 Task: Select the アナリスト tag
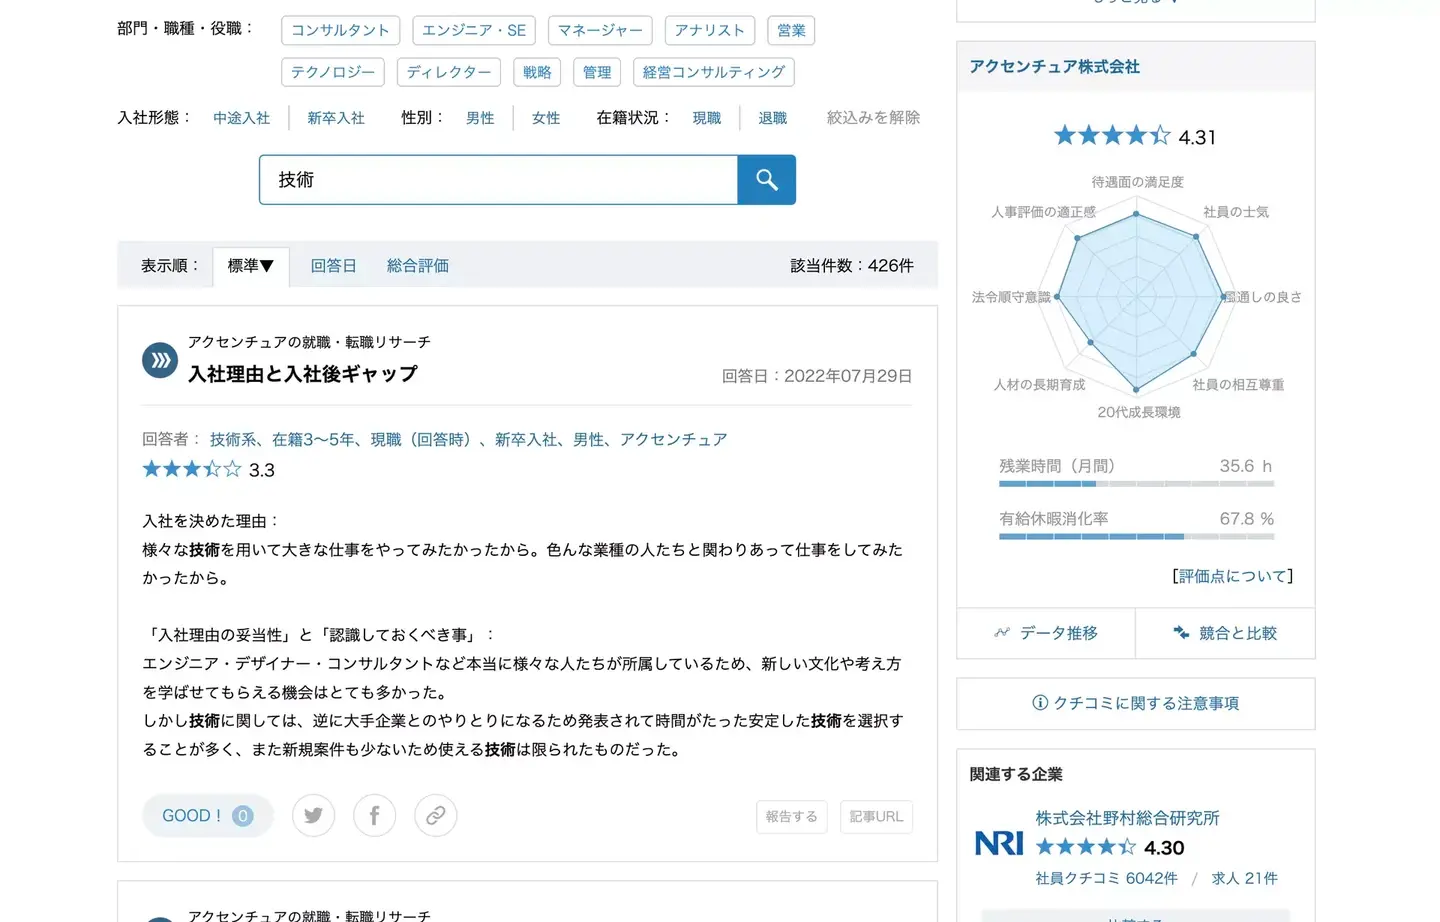coord(709,30)
